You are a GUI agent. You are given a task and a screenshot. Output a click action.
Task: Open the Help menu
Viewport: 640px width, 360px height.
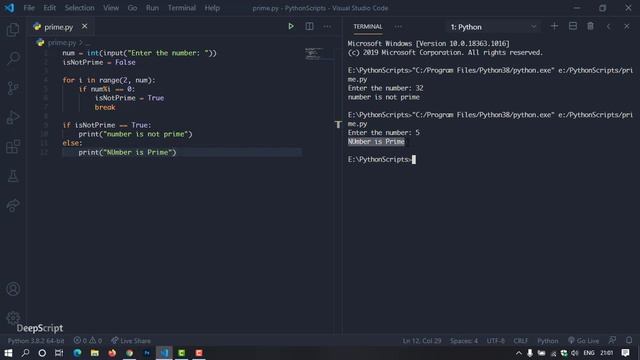[x=212, y=8]
